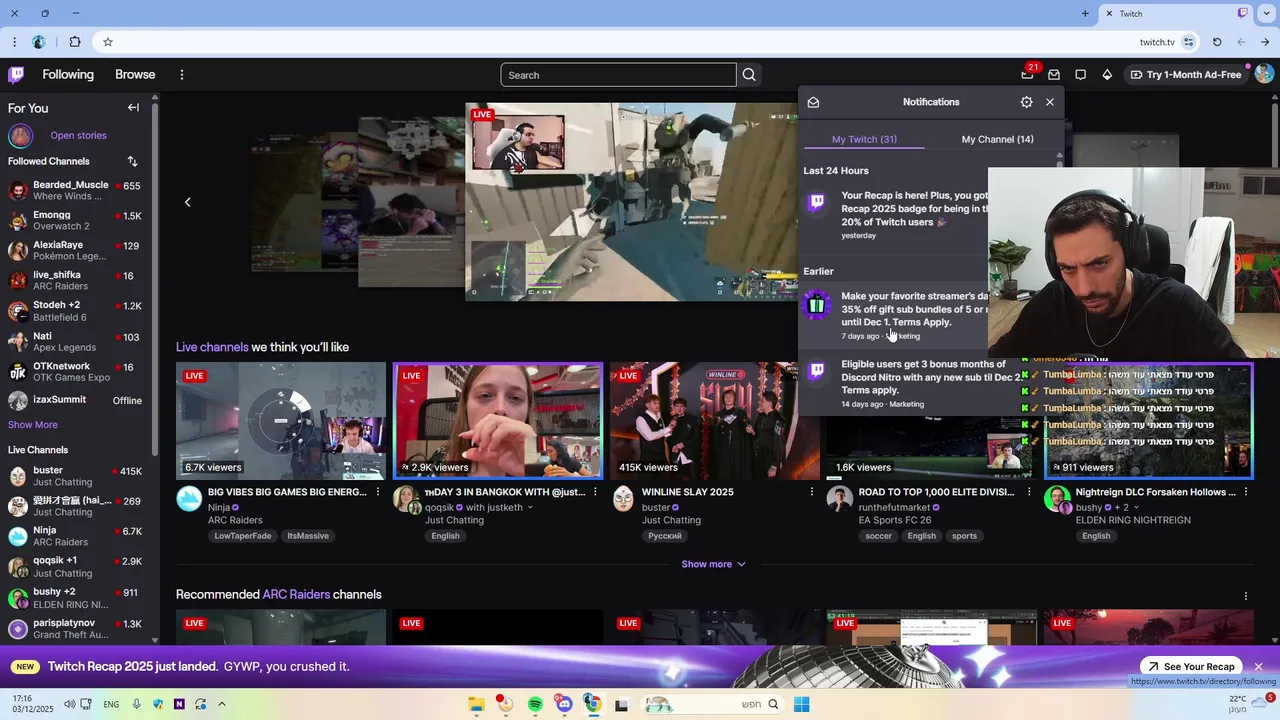Viewport: 1280px width, 720px height.
Task: Open File Explorer from the taskbar
Action: (x=477, y=704)
